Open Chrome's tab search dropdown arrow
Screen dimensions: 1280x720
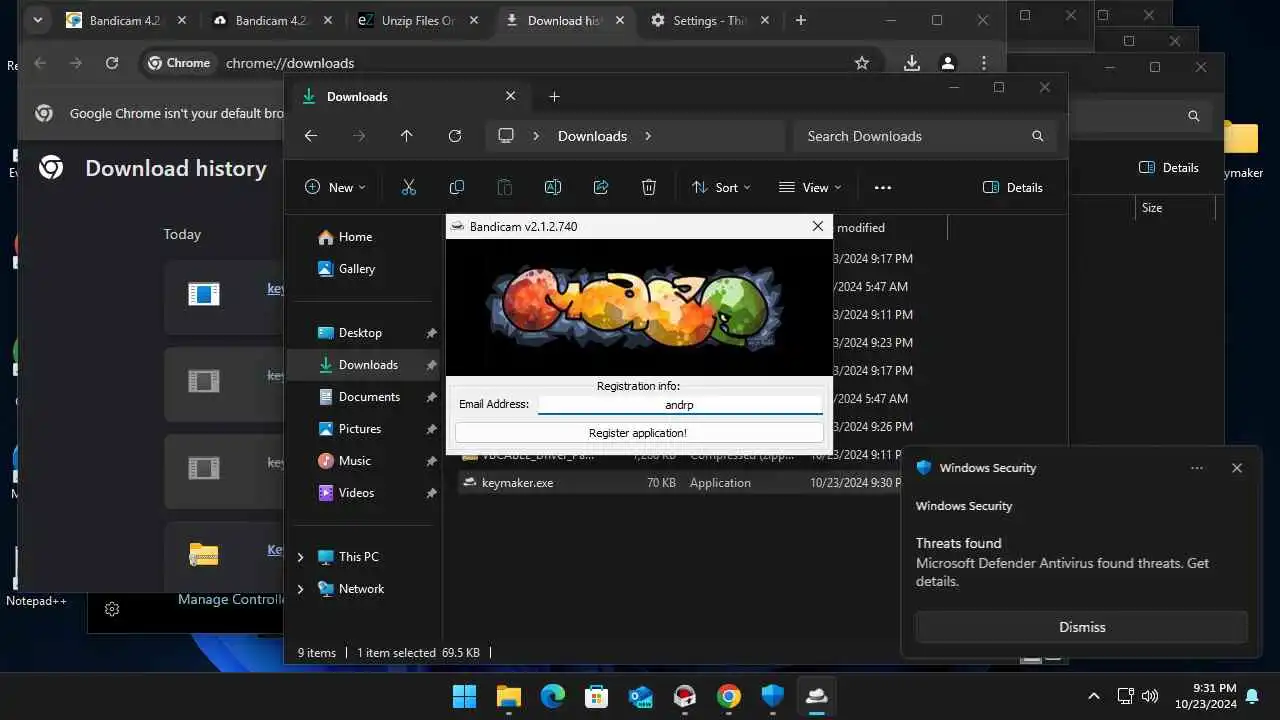(37, 20)
